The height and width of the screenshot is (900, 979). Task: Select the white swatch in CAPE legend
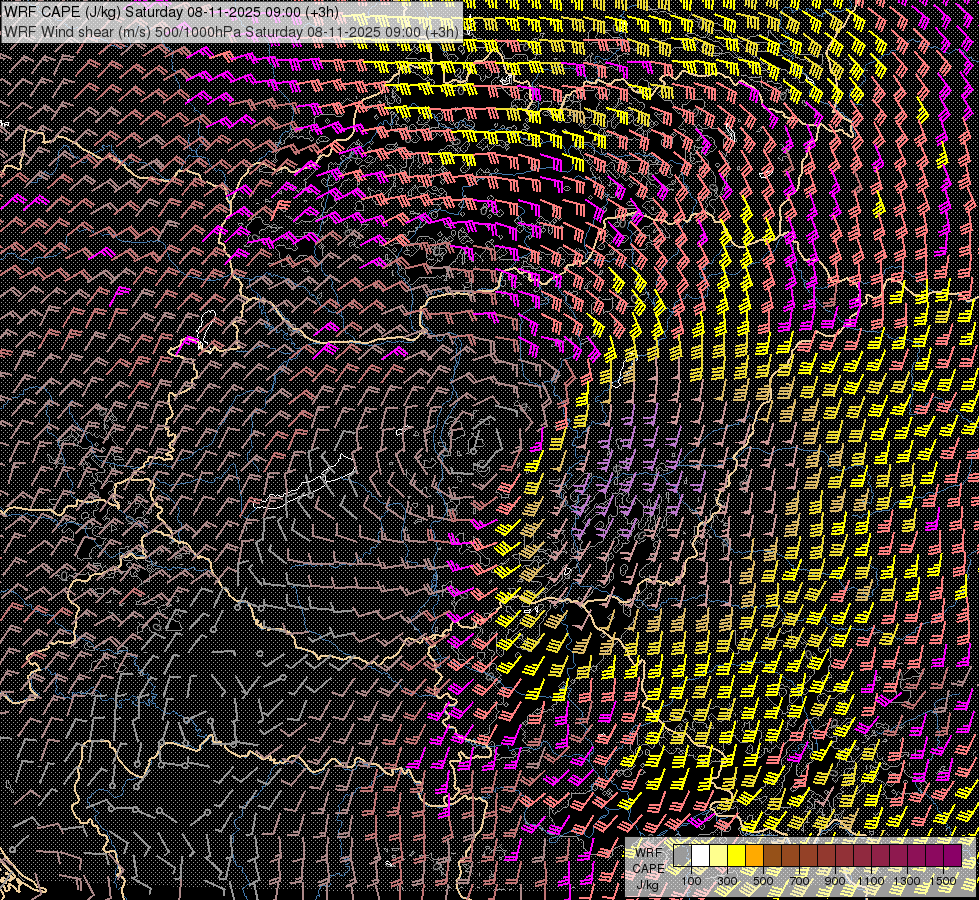[x=700, y=855]
